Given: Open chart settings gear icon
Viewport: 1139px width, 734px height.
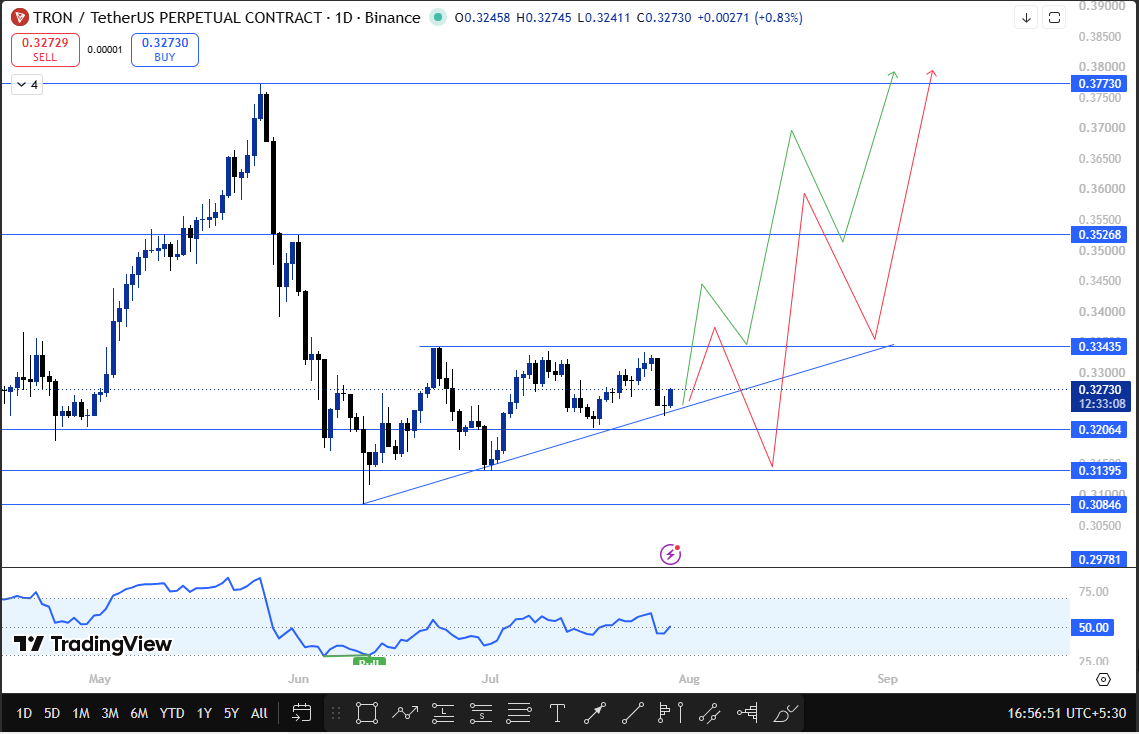Looking at the screenshot, I should point(1103,679).
